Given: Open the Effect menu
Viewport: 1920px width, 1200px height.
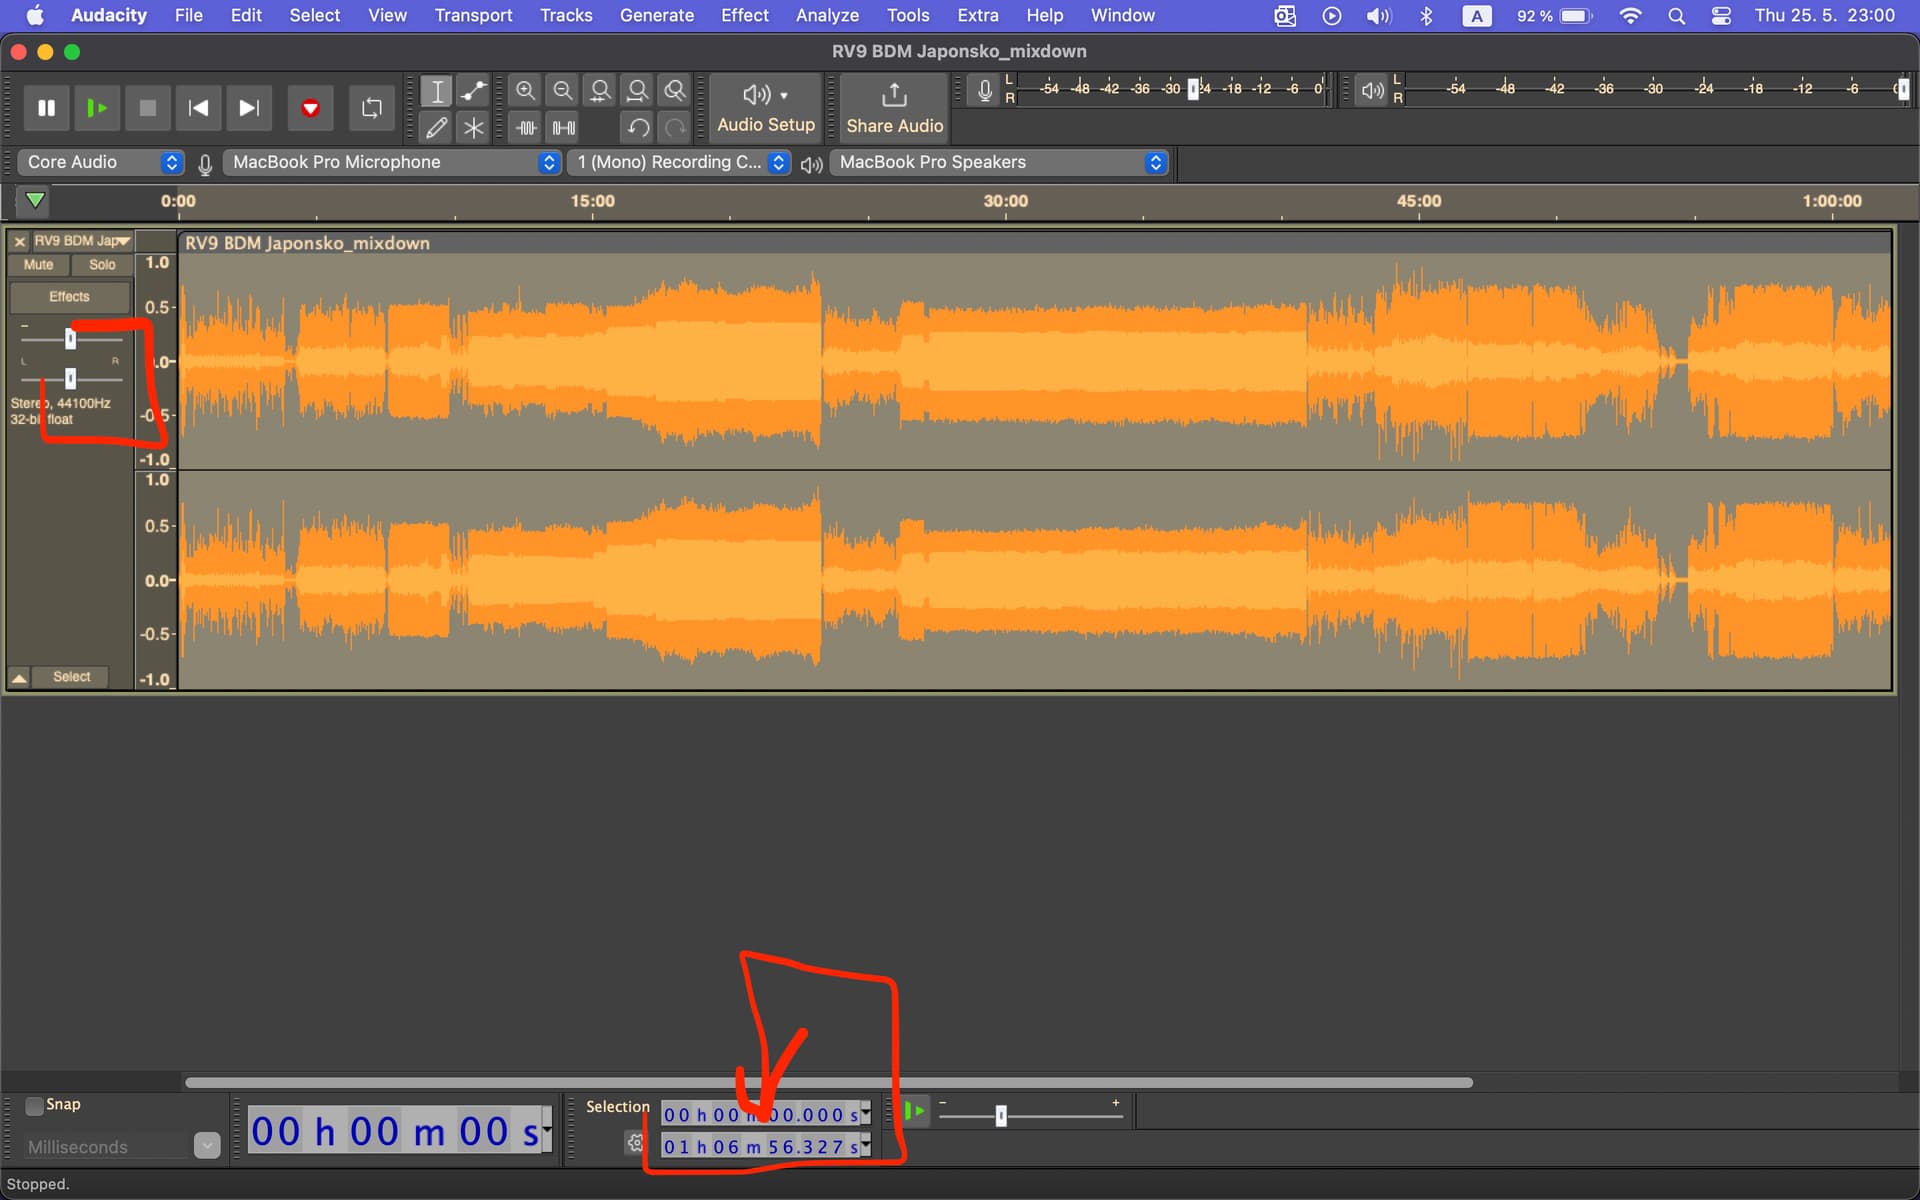Looking at the screenshot, I should (745, 15).
